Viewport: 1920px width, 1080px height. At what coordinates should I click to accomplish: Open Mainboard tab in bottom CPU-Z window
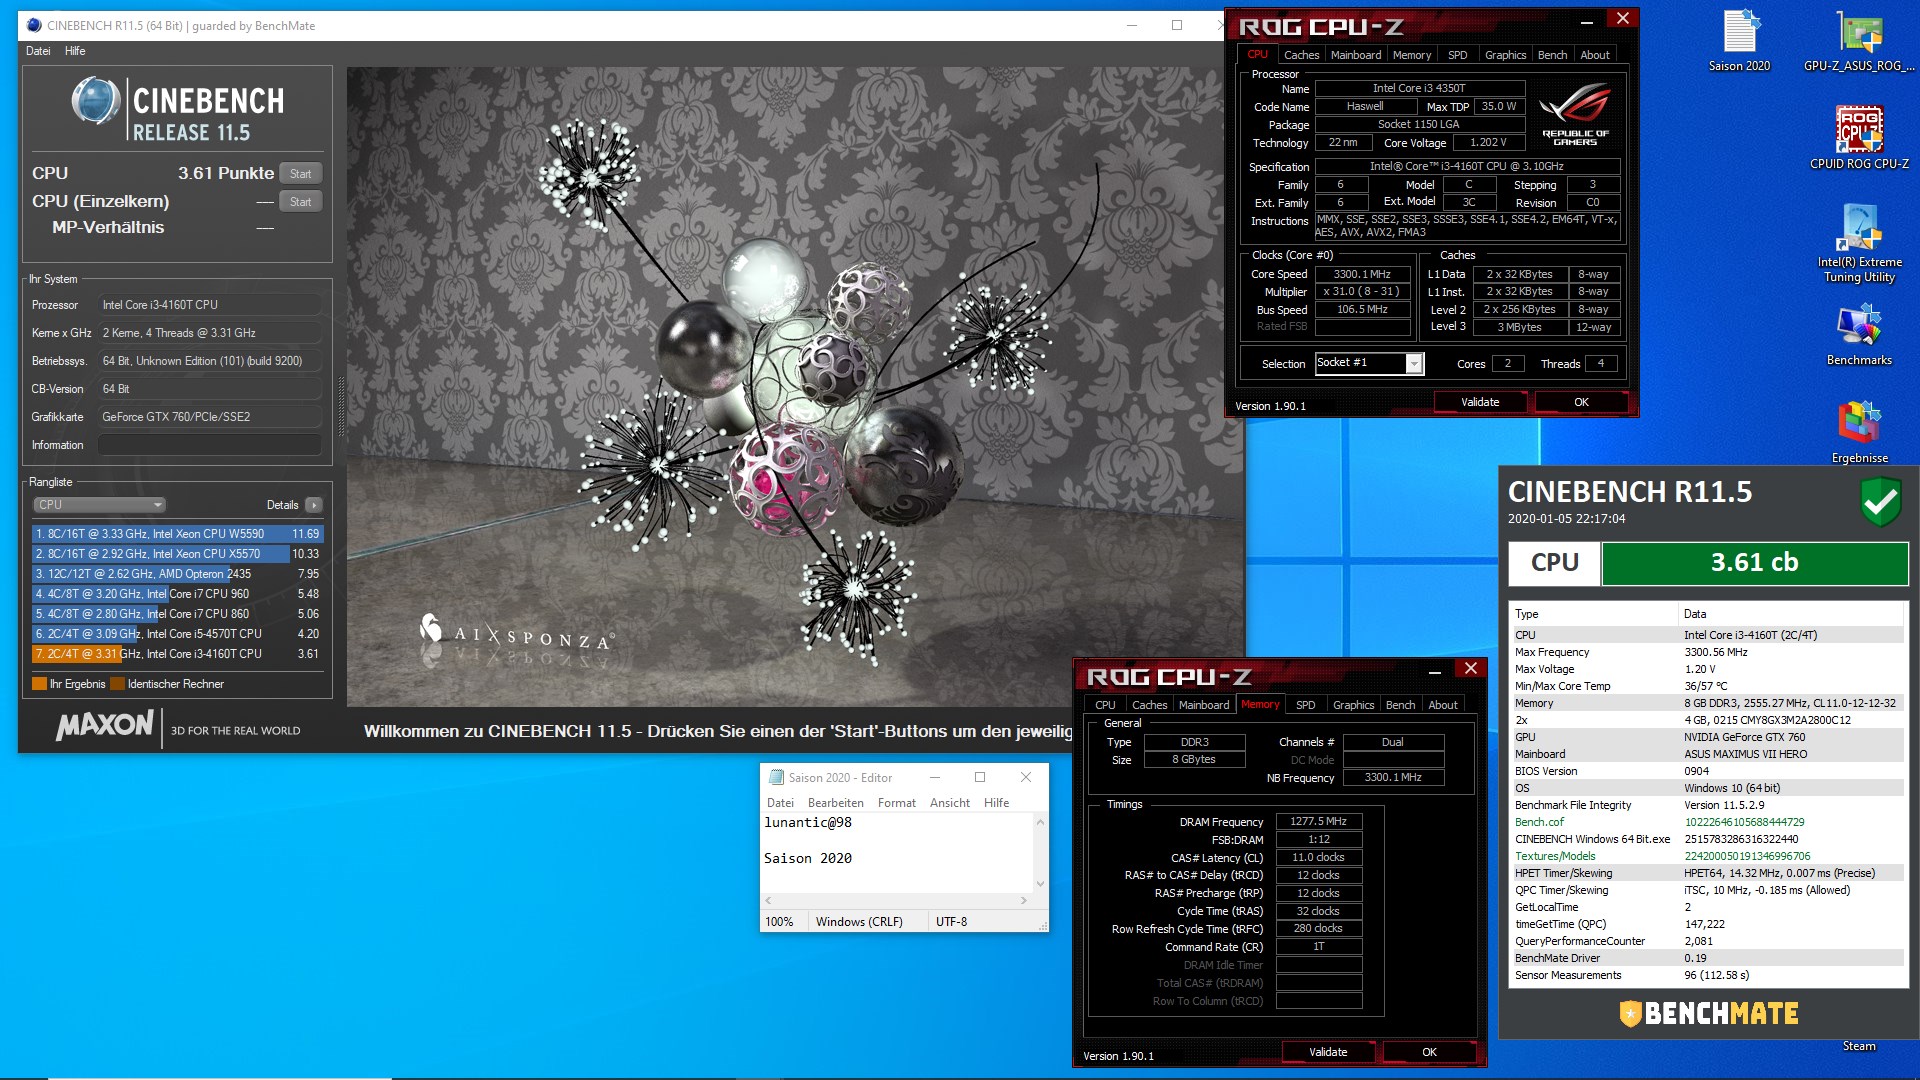tap(1204, 705)
